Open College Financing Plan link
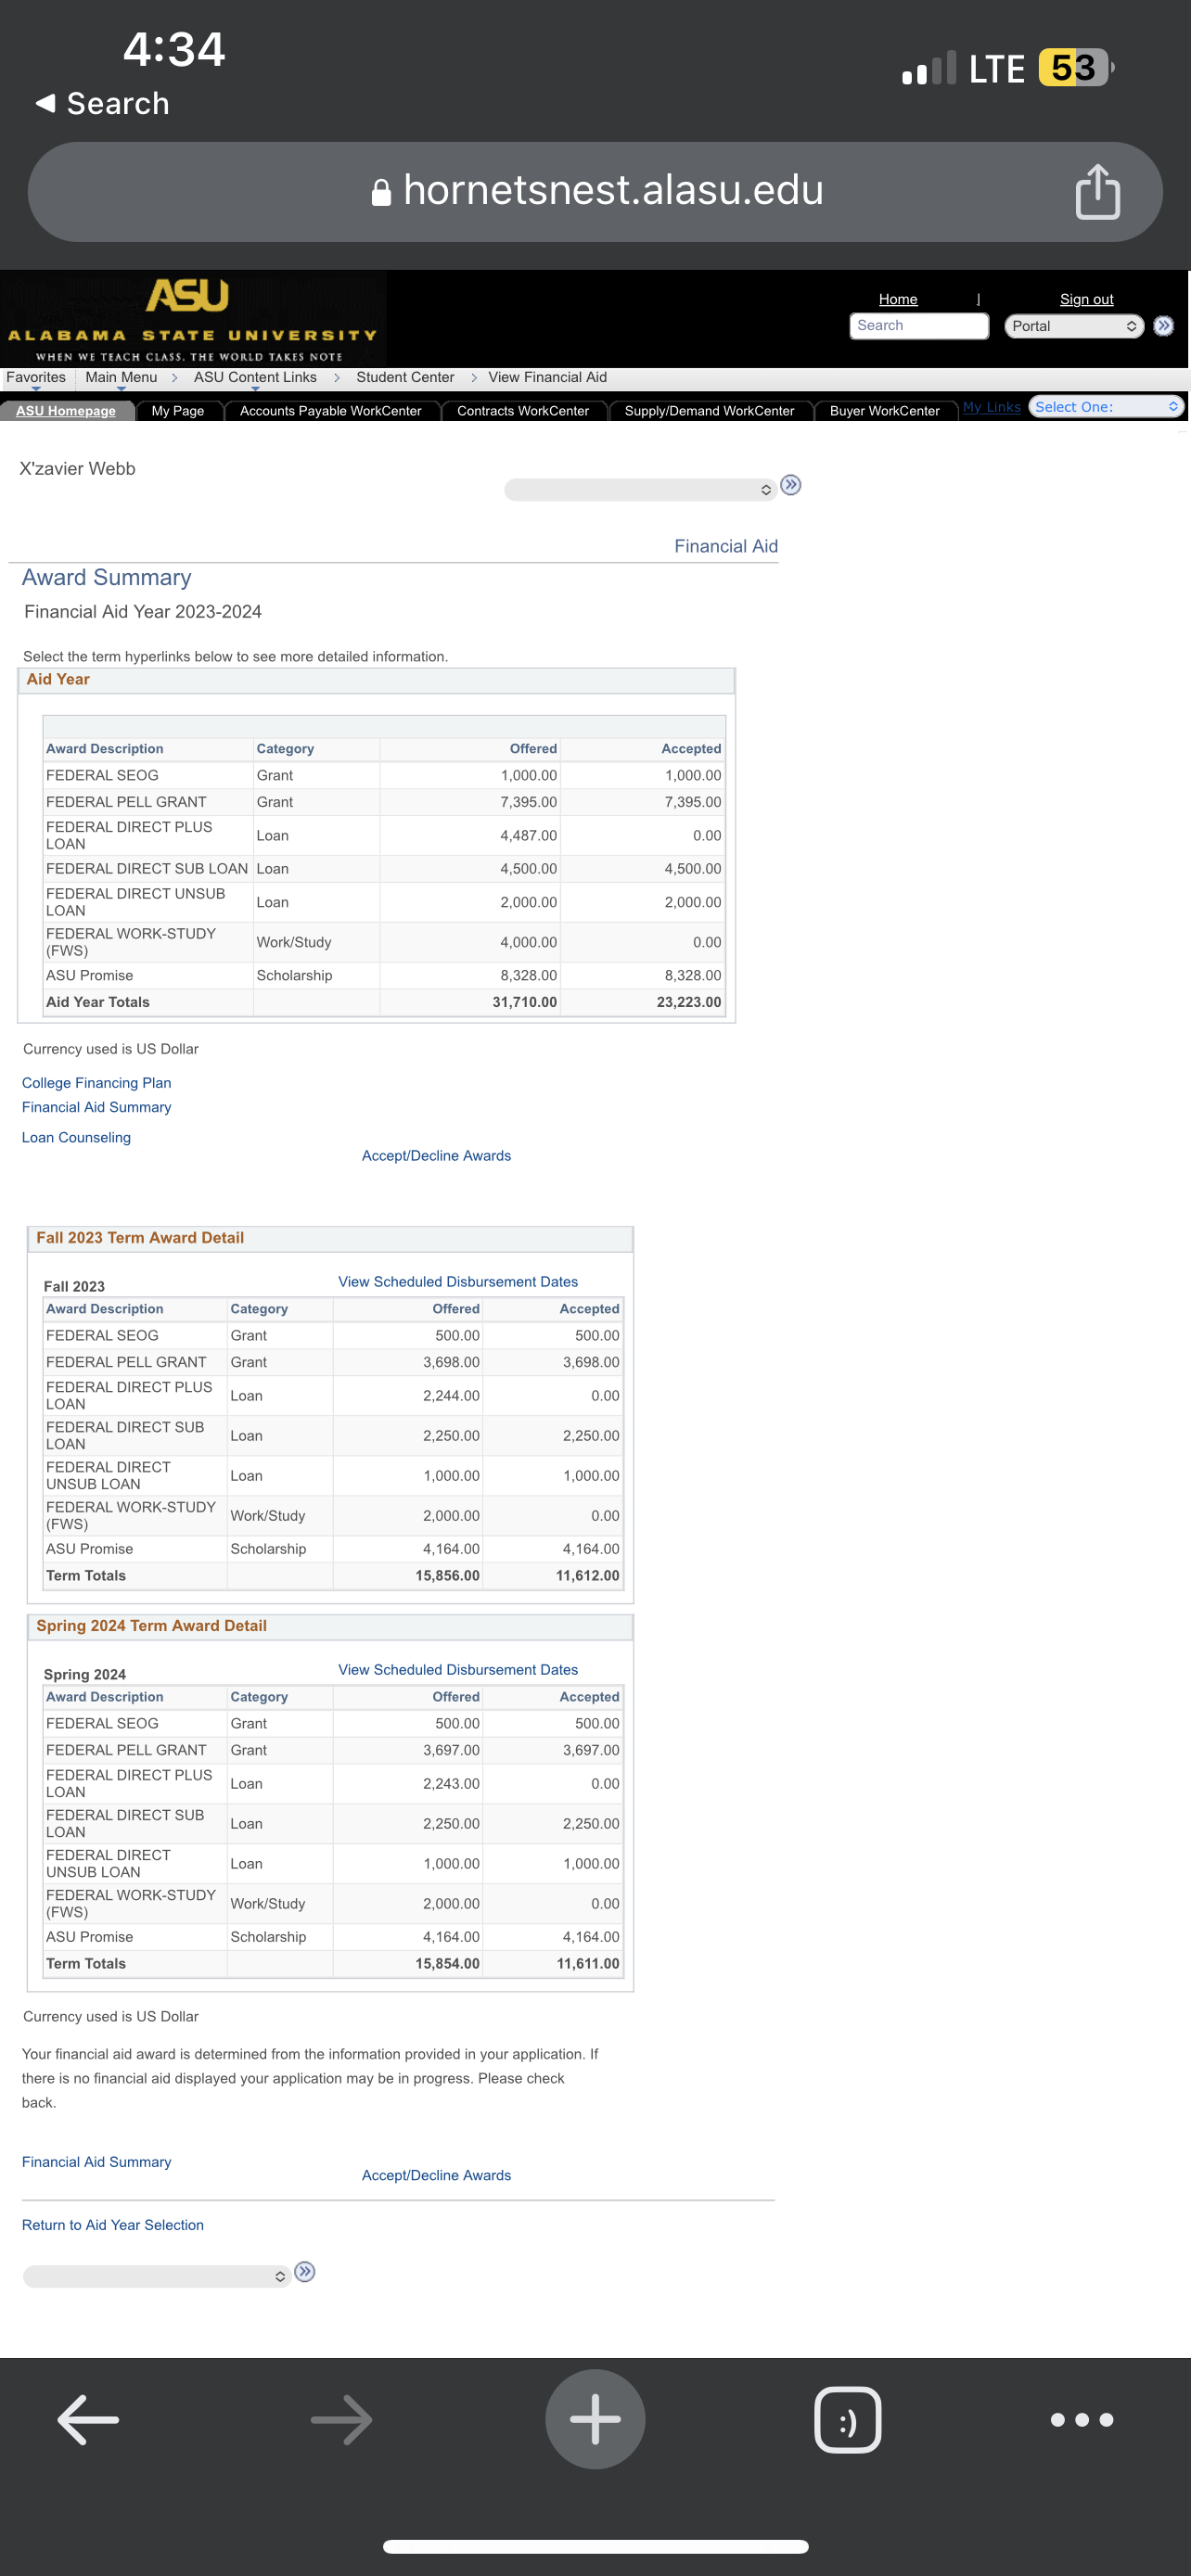 (96, 1083)
